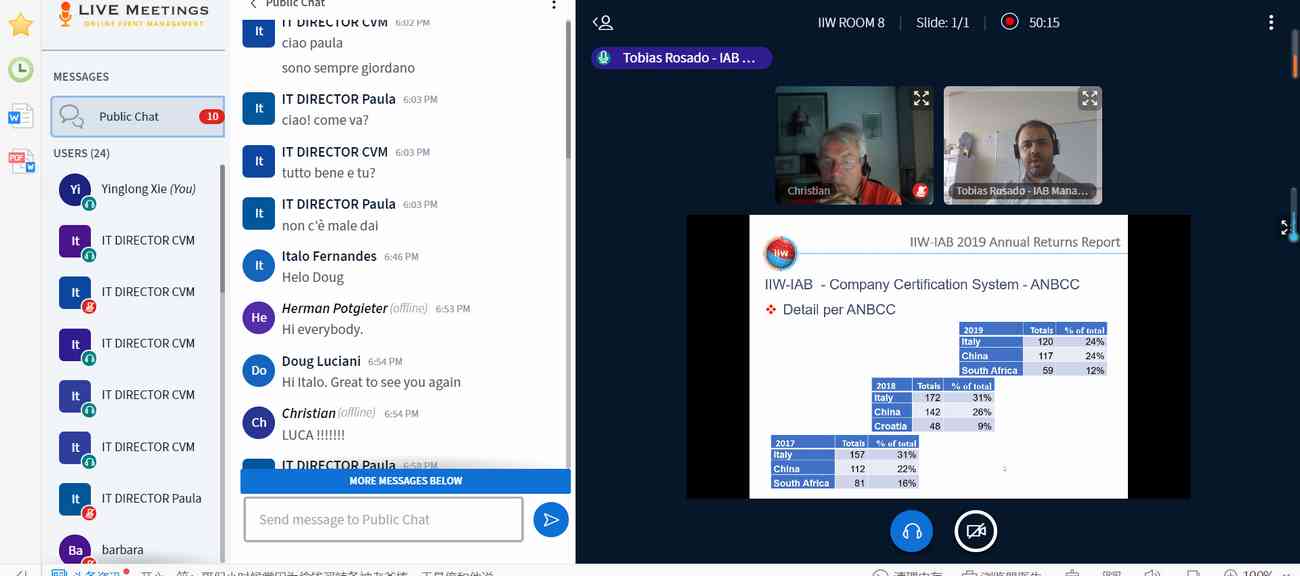Click Christian's webcam video thumbnail
1300x576 pixels.
854,145
